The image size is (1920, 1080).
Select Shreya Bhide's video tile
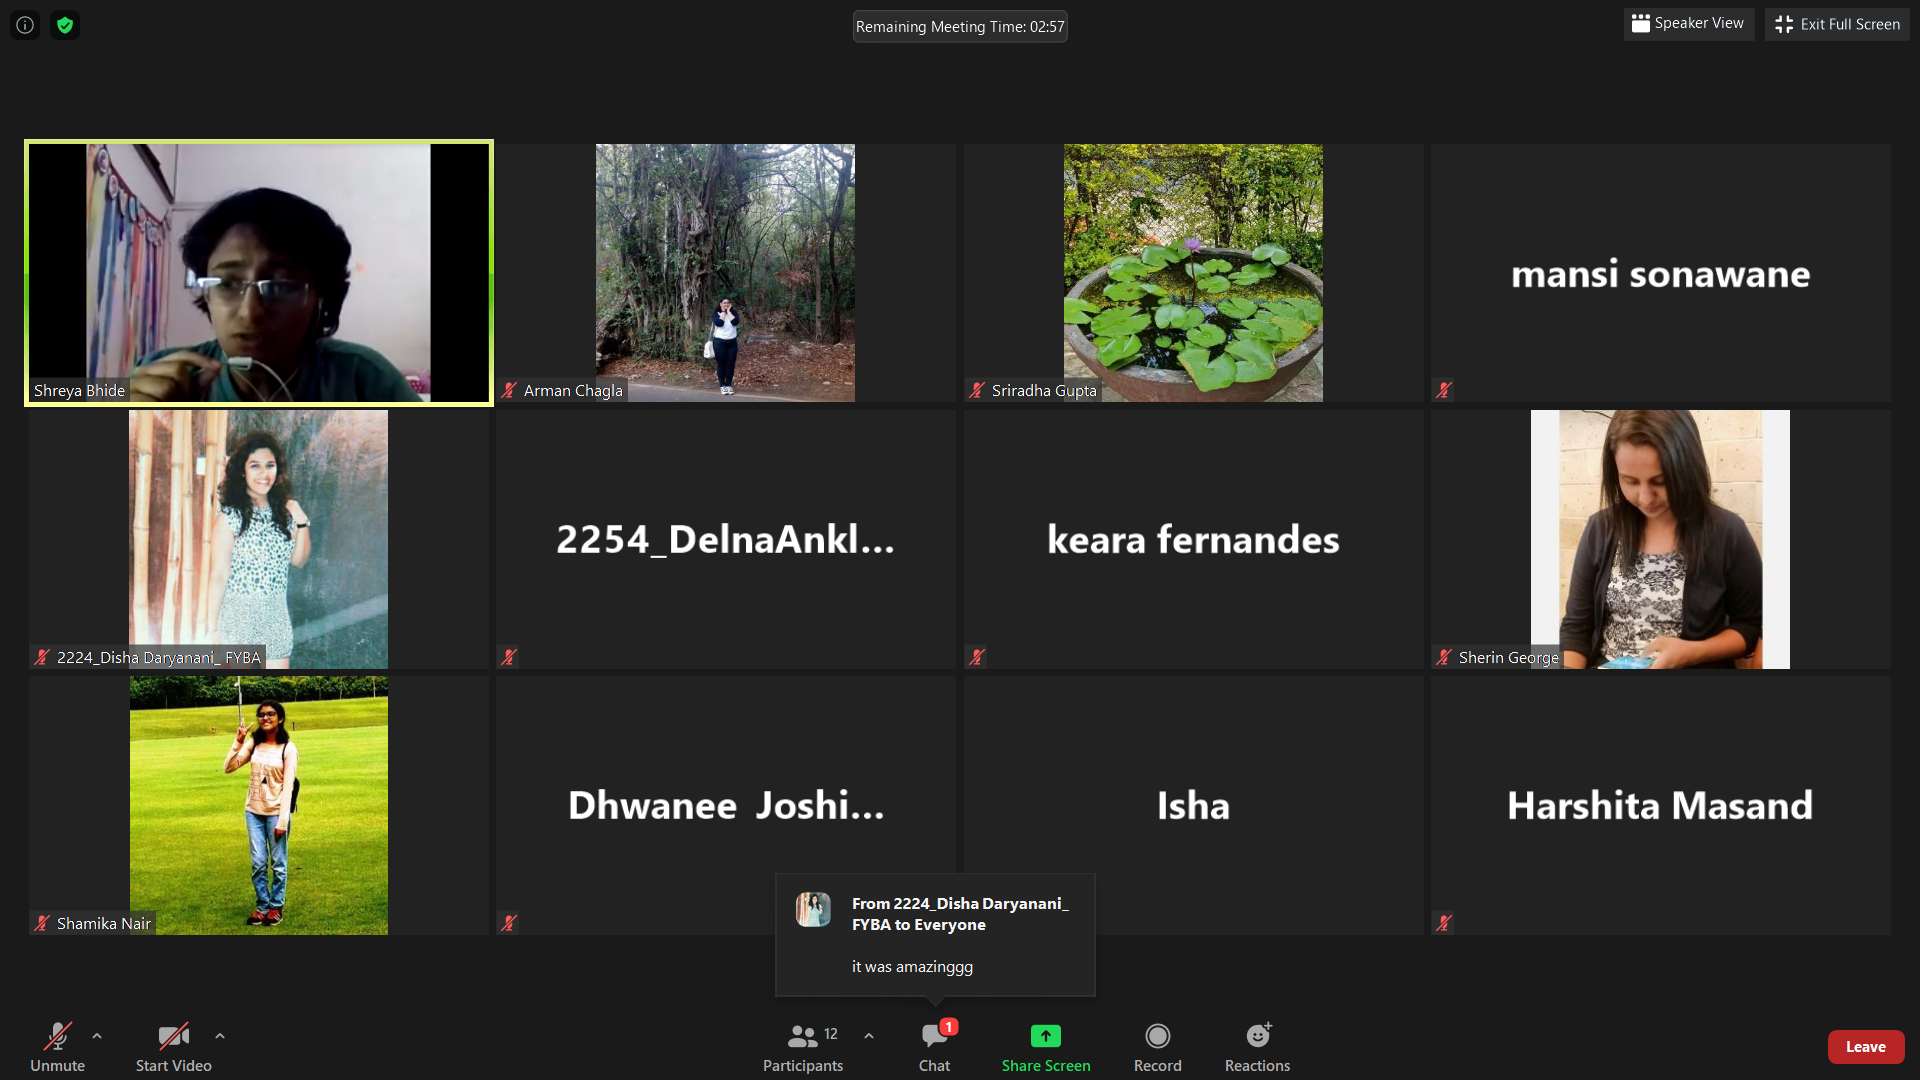click(259, 273)
